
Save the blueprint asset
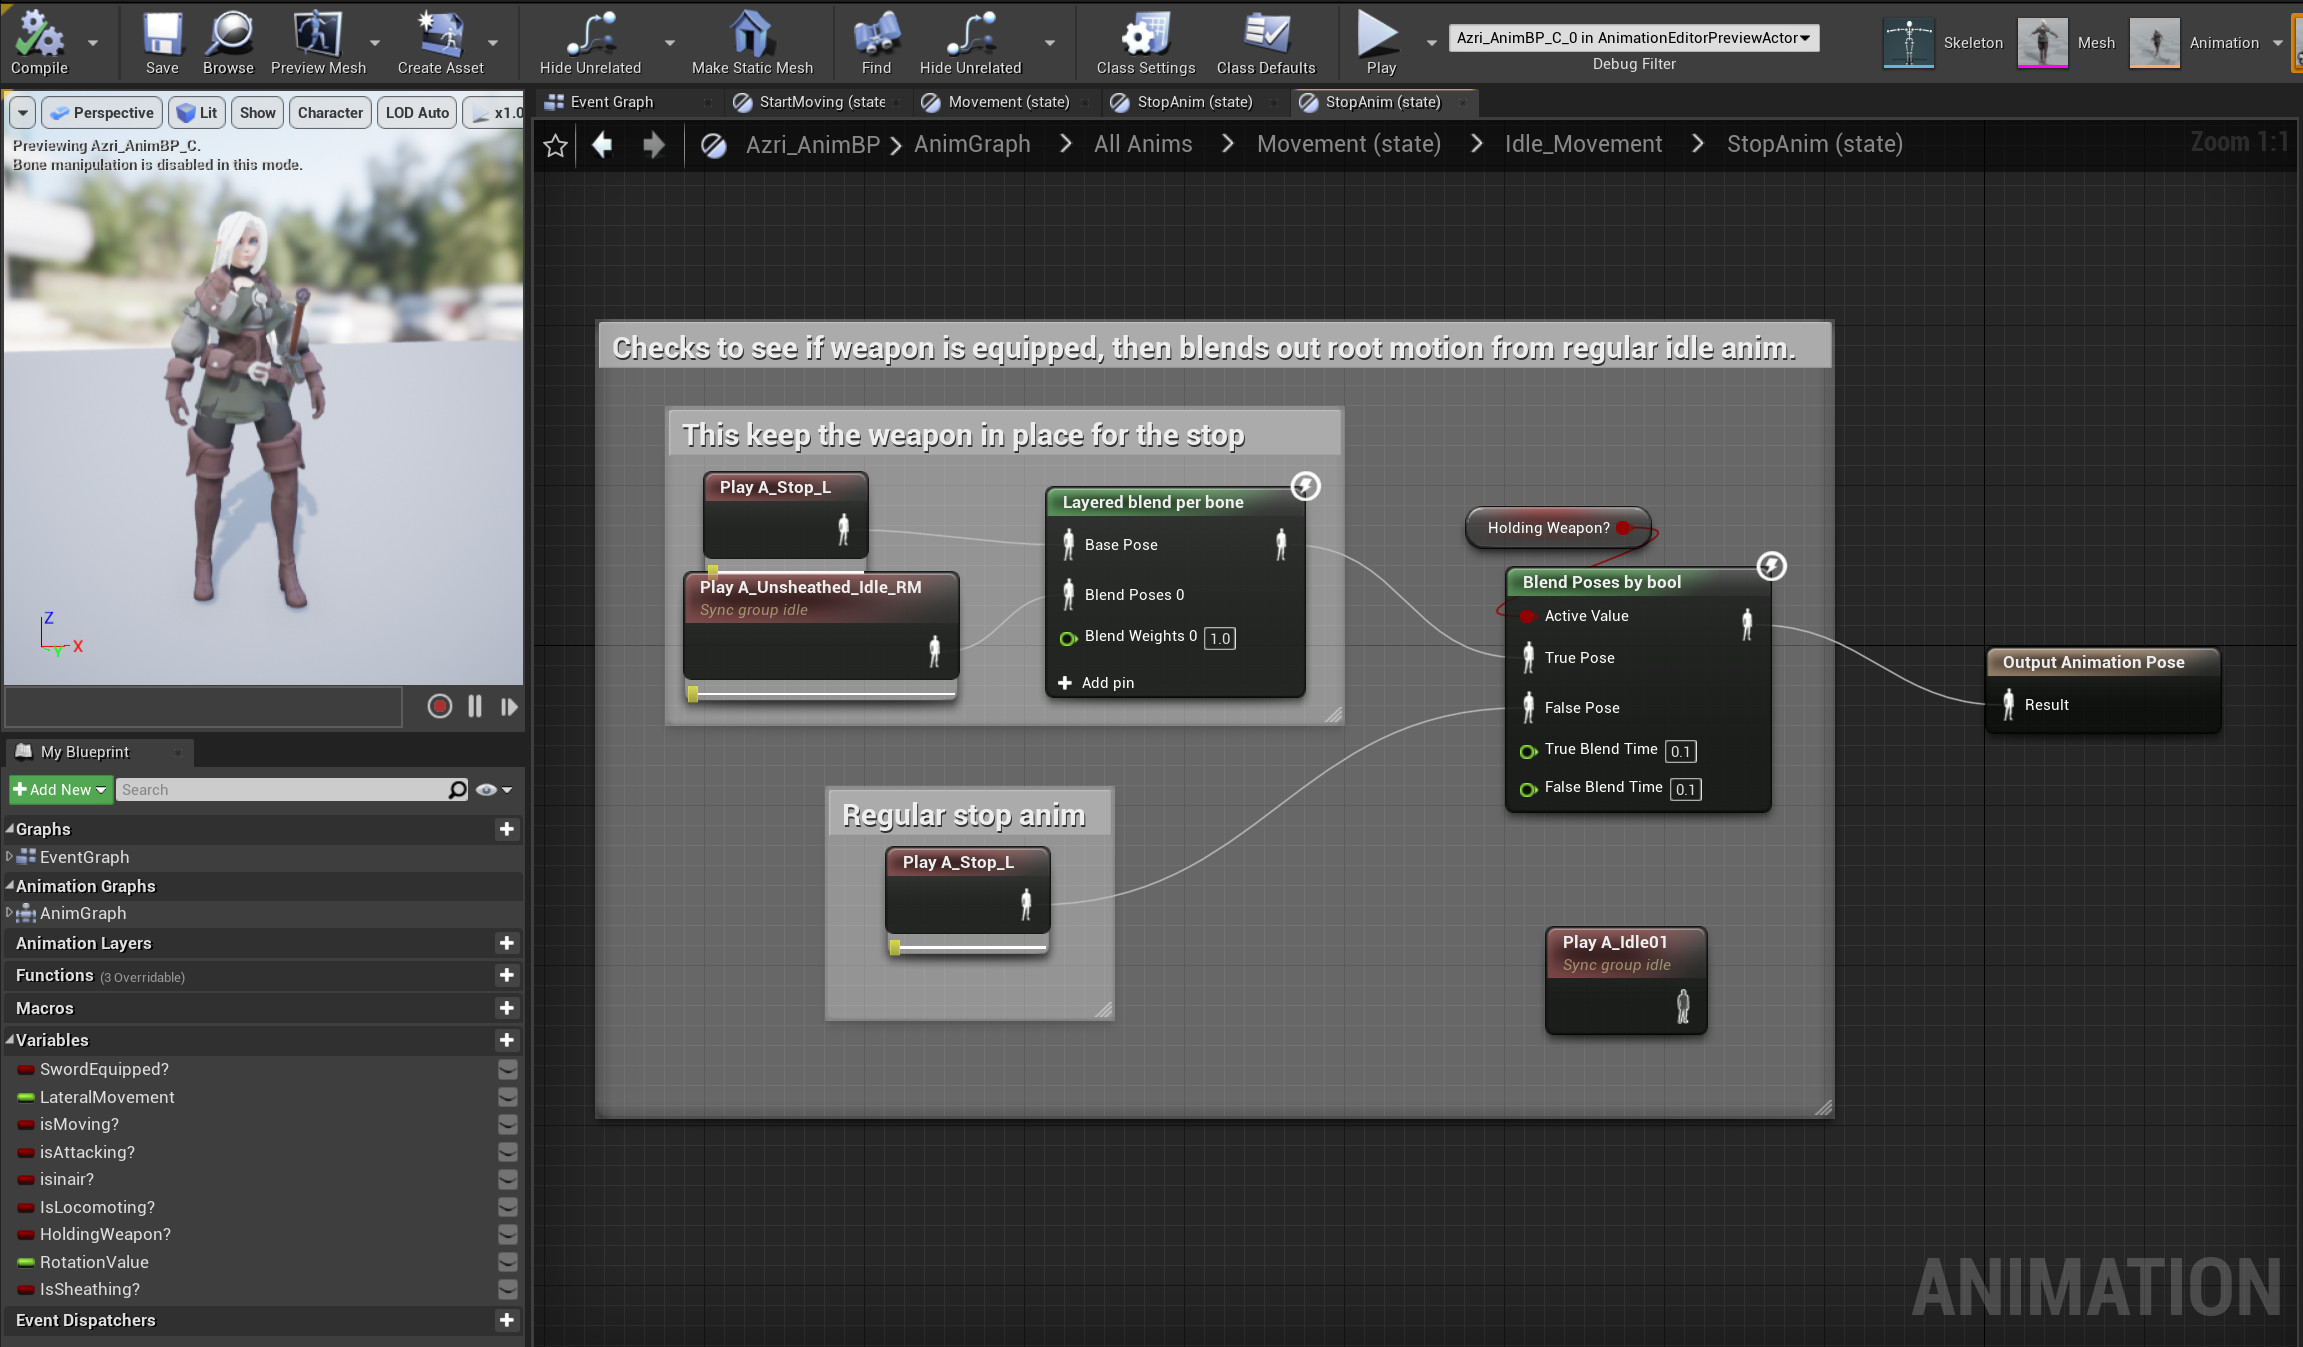161,42
